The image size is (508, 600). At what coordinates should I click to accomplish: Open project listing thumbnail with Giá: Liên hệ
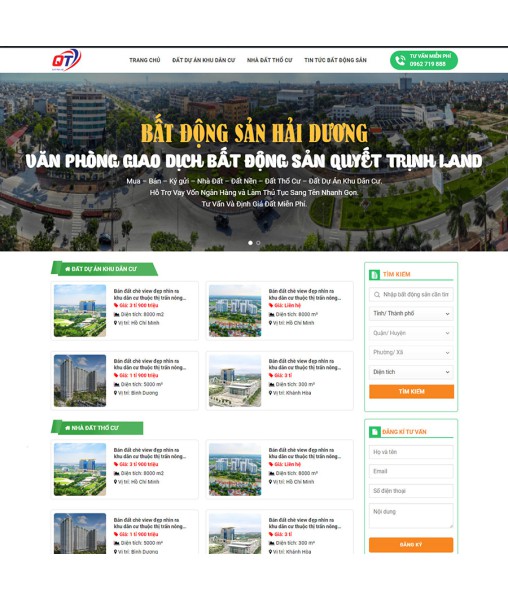tap(235, 311)
